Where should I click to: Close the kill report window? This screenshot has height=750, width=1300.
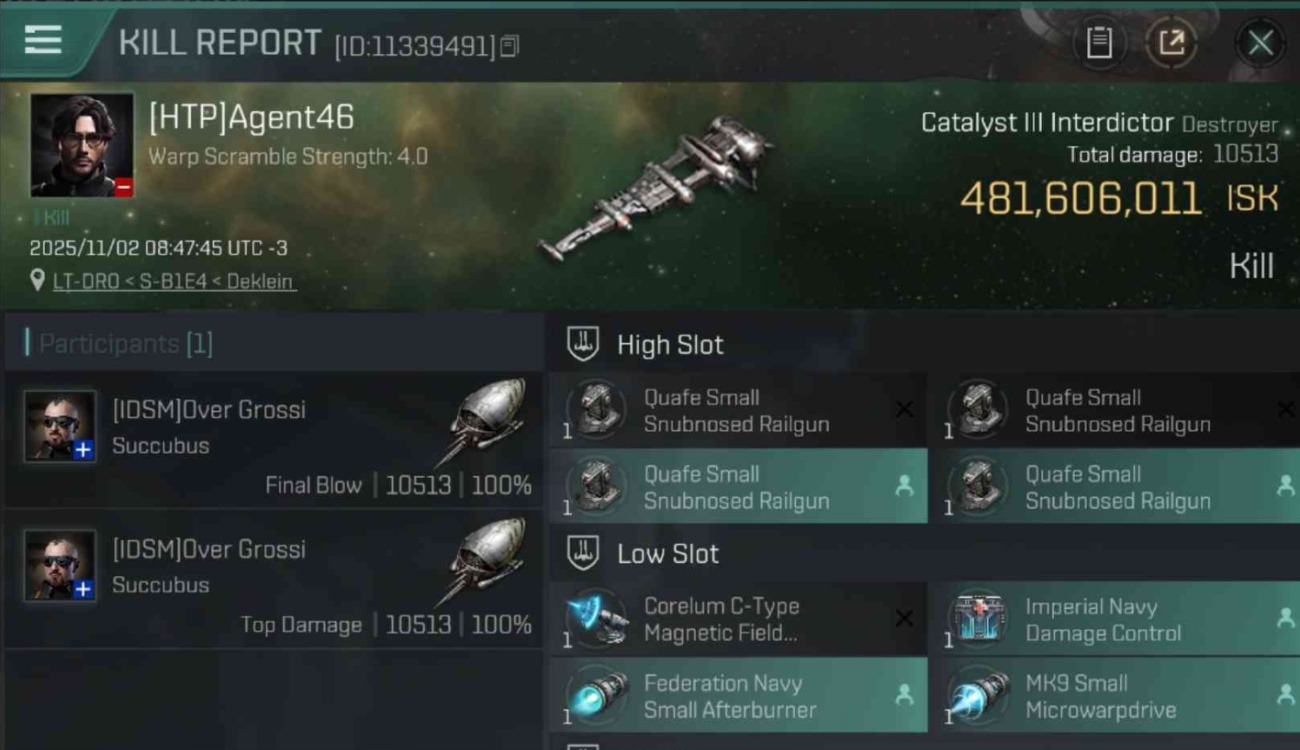[x=1260, y=43]
